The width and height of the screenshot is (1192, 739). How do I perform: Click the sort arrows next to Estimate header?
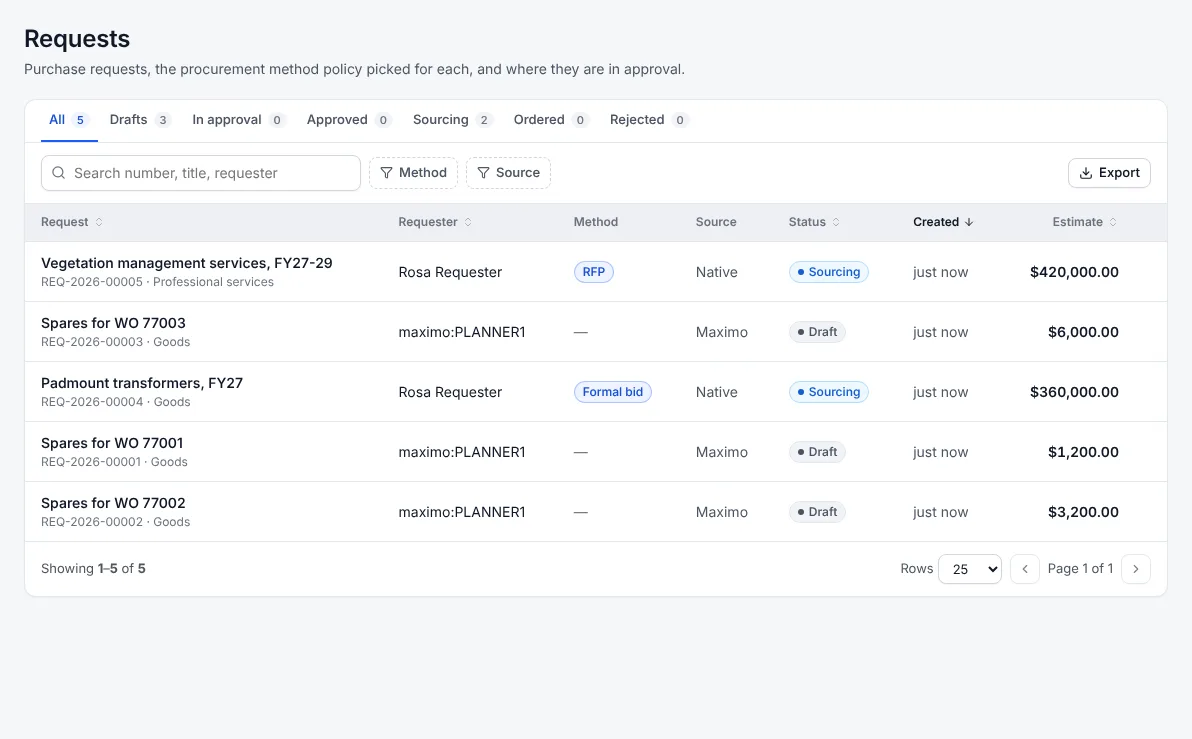(1113, 222)
